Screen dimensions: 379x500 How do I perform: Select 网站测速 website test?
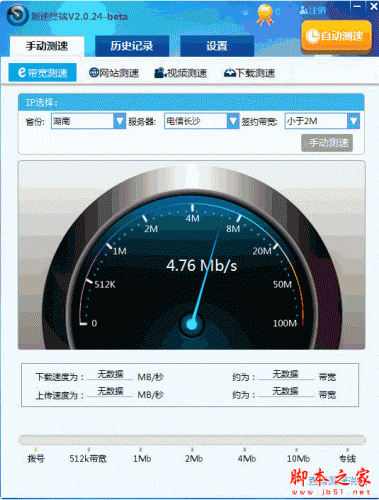[x=114, y=73]
